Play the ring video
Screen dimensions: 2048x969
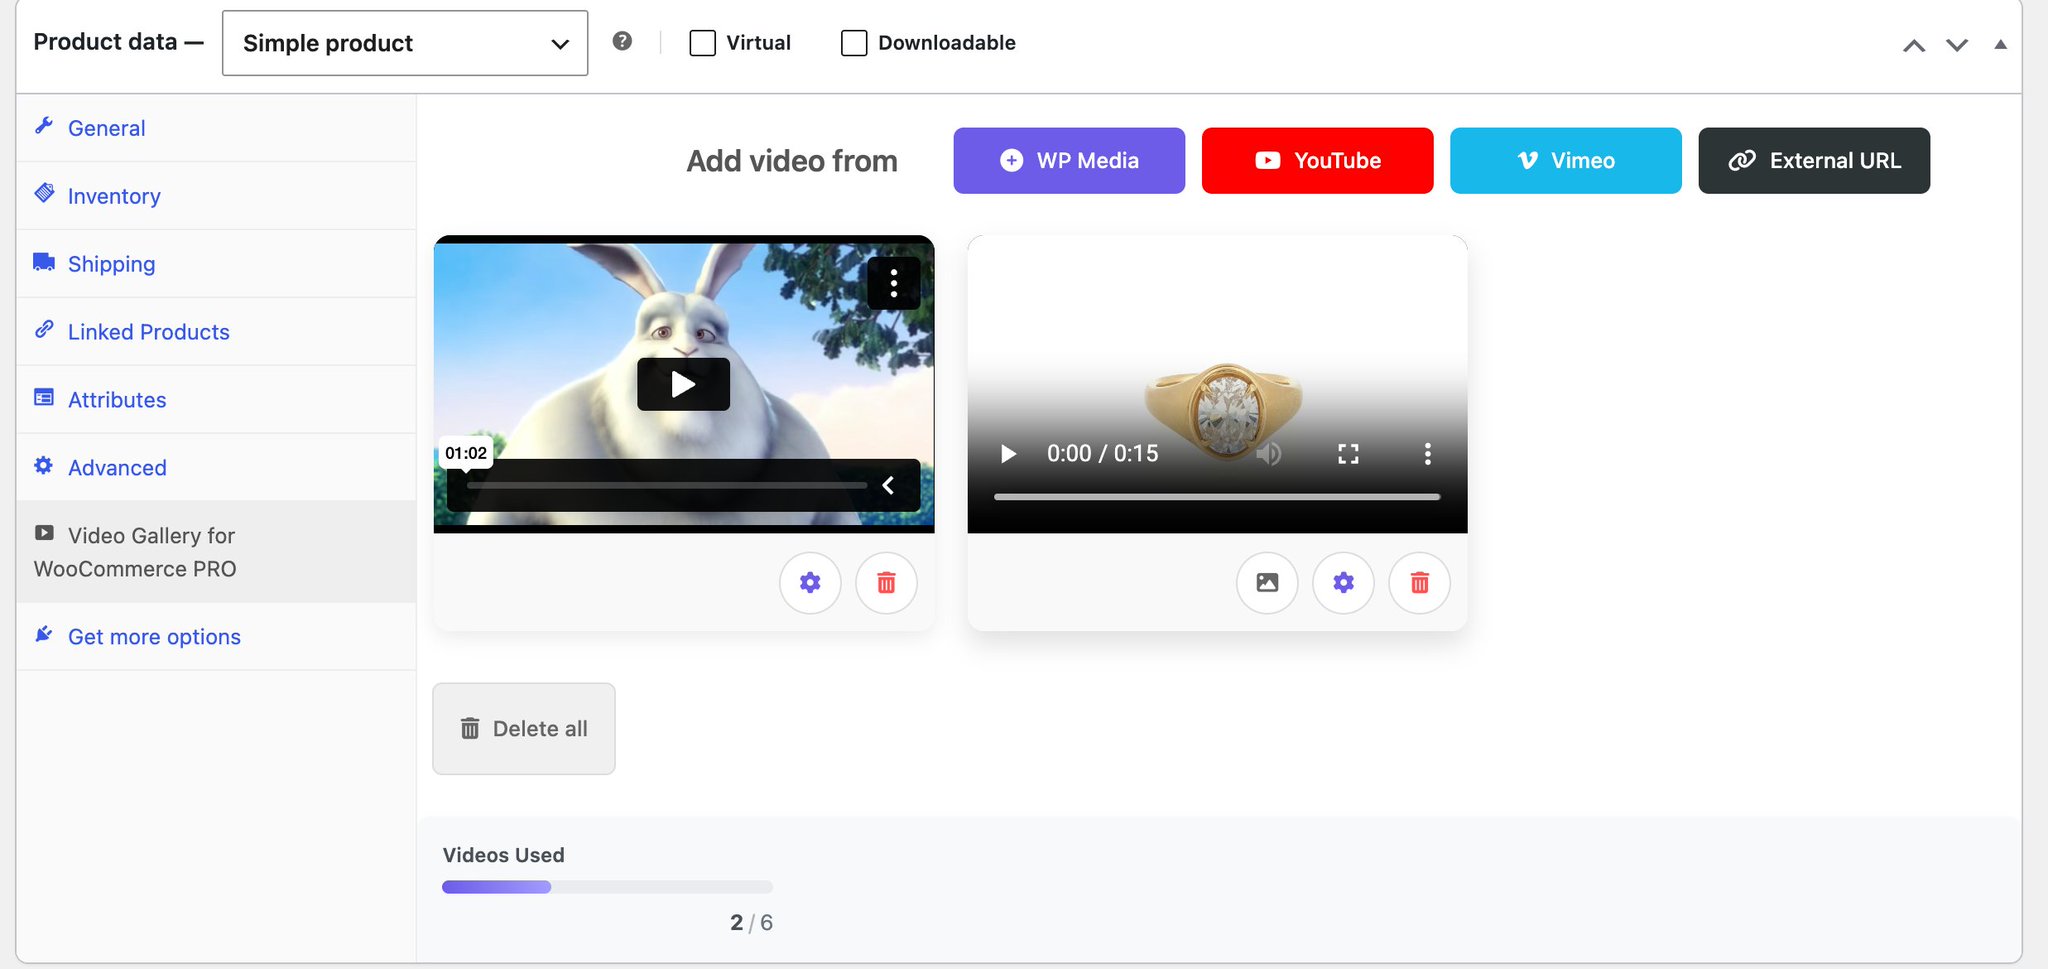[x=1008, y=454]
